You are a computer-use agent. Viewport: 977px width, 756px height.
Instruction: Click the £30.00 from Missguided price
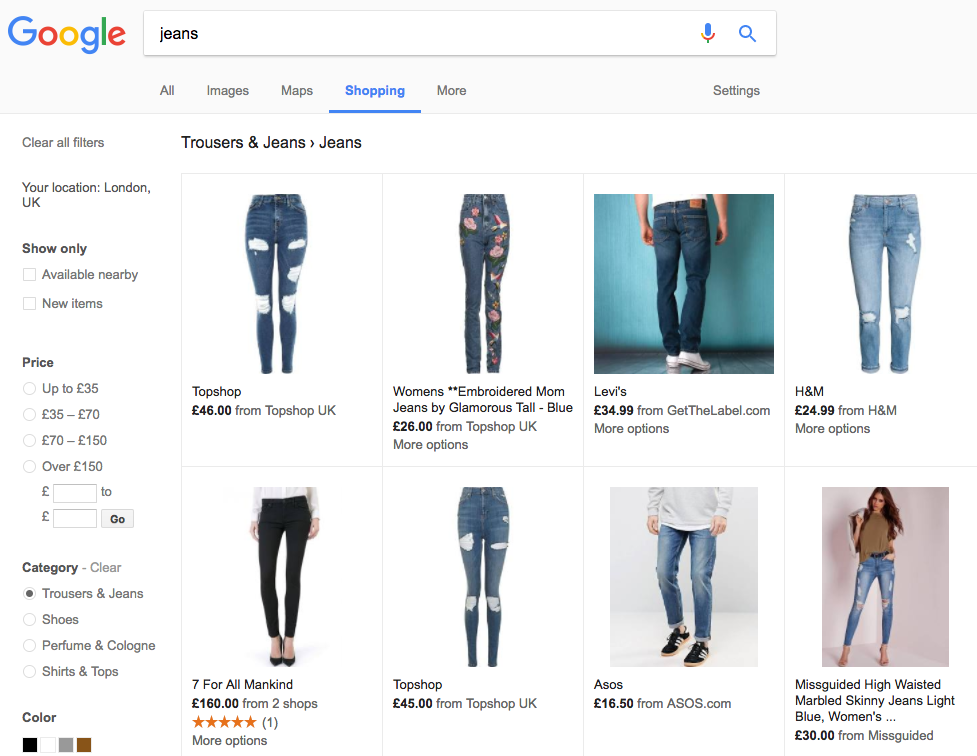pyautogui.click(x=864, y=735)
